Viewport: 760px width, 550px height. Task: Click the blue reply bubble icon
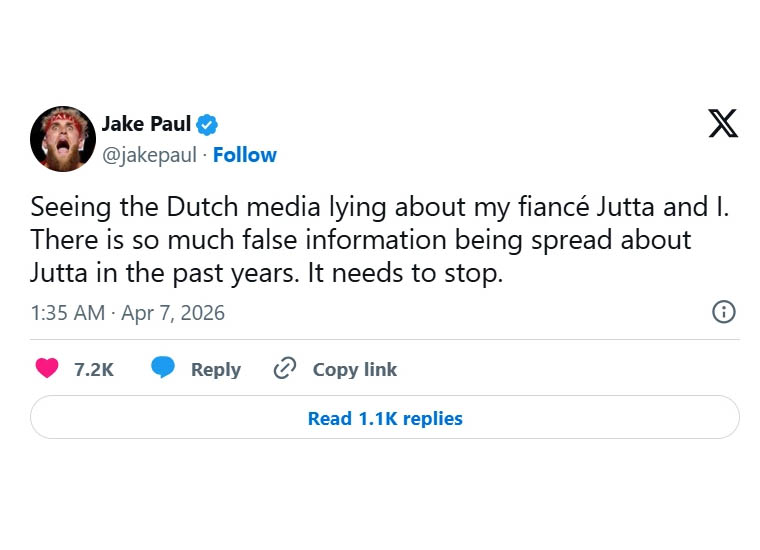163,369
